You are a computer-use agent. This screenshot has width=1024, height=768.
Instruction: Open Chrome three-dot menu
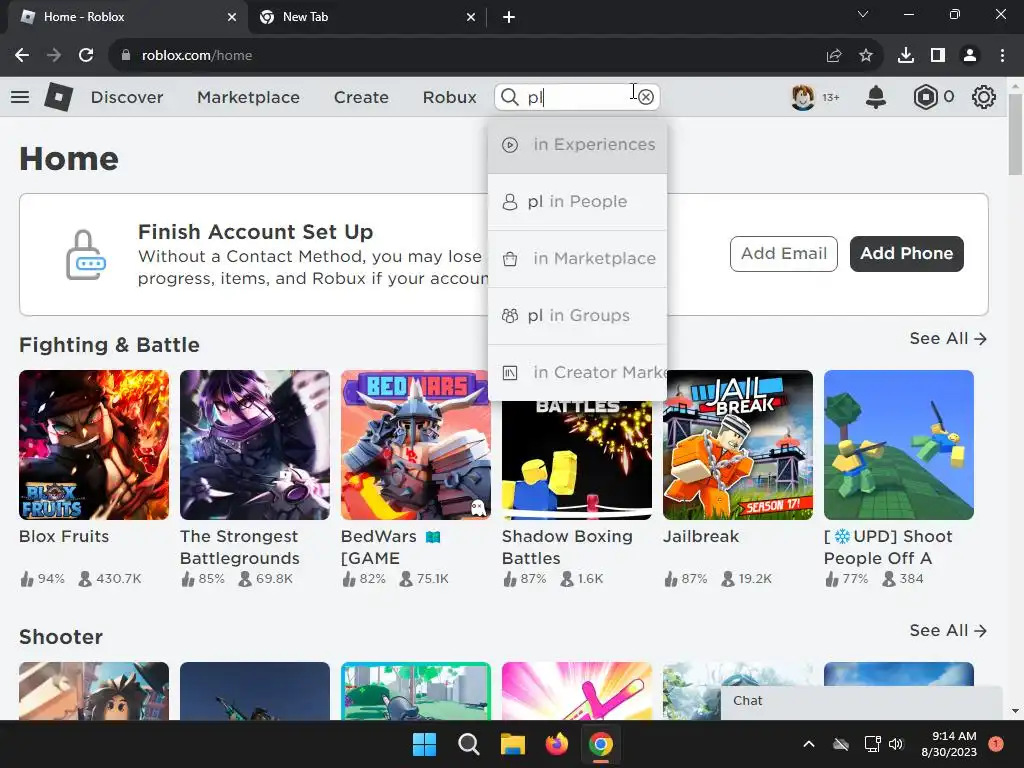click(x=1002, y=56)
